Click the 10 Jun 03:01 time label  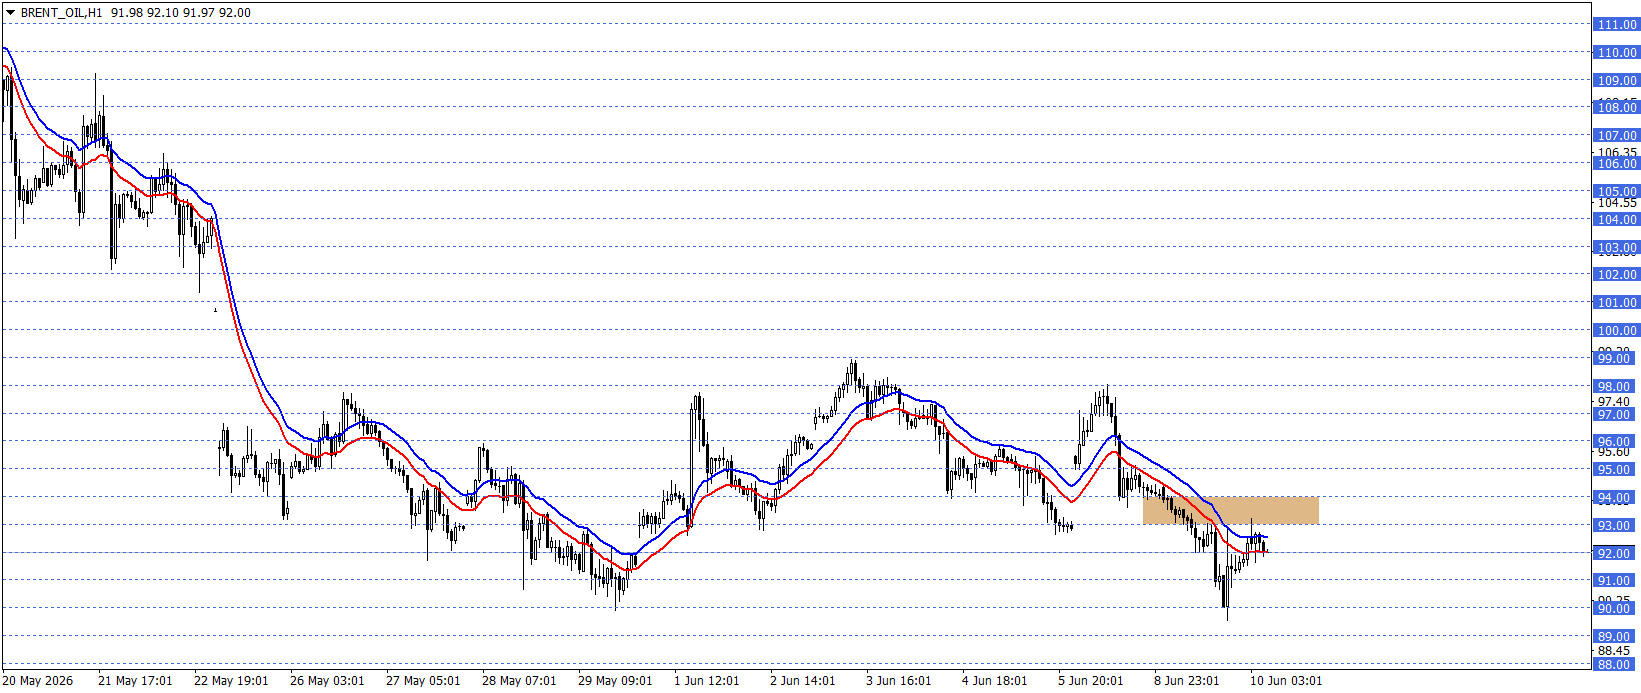[1286, 681]
